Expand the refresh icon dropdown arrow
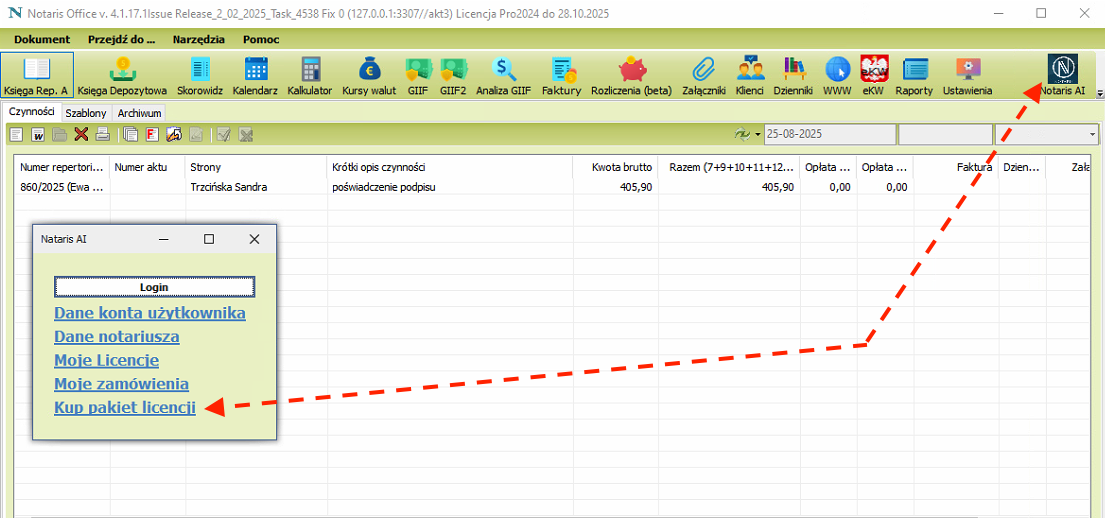Image resolution: width=1105 pixels, height=518 pixels. point(758,134)
